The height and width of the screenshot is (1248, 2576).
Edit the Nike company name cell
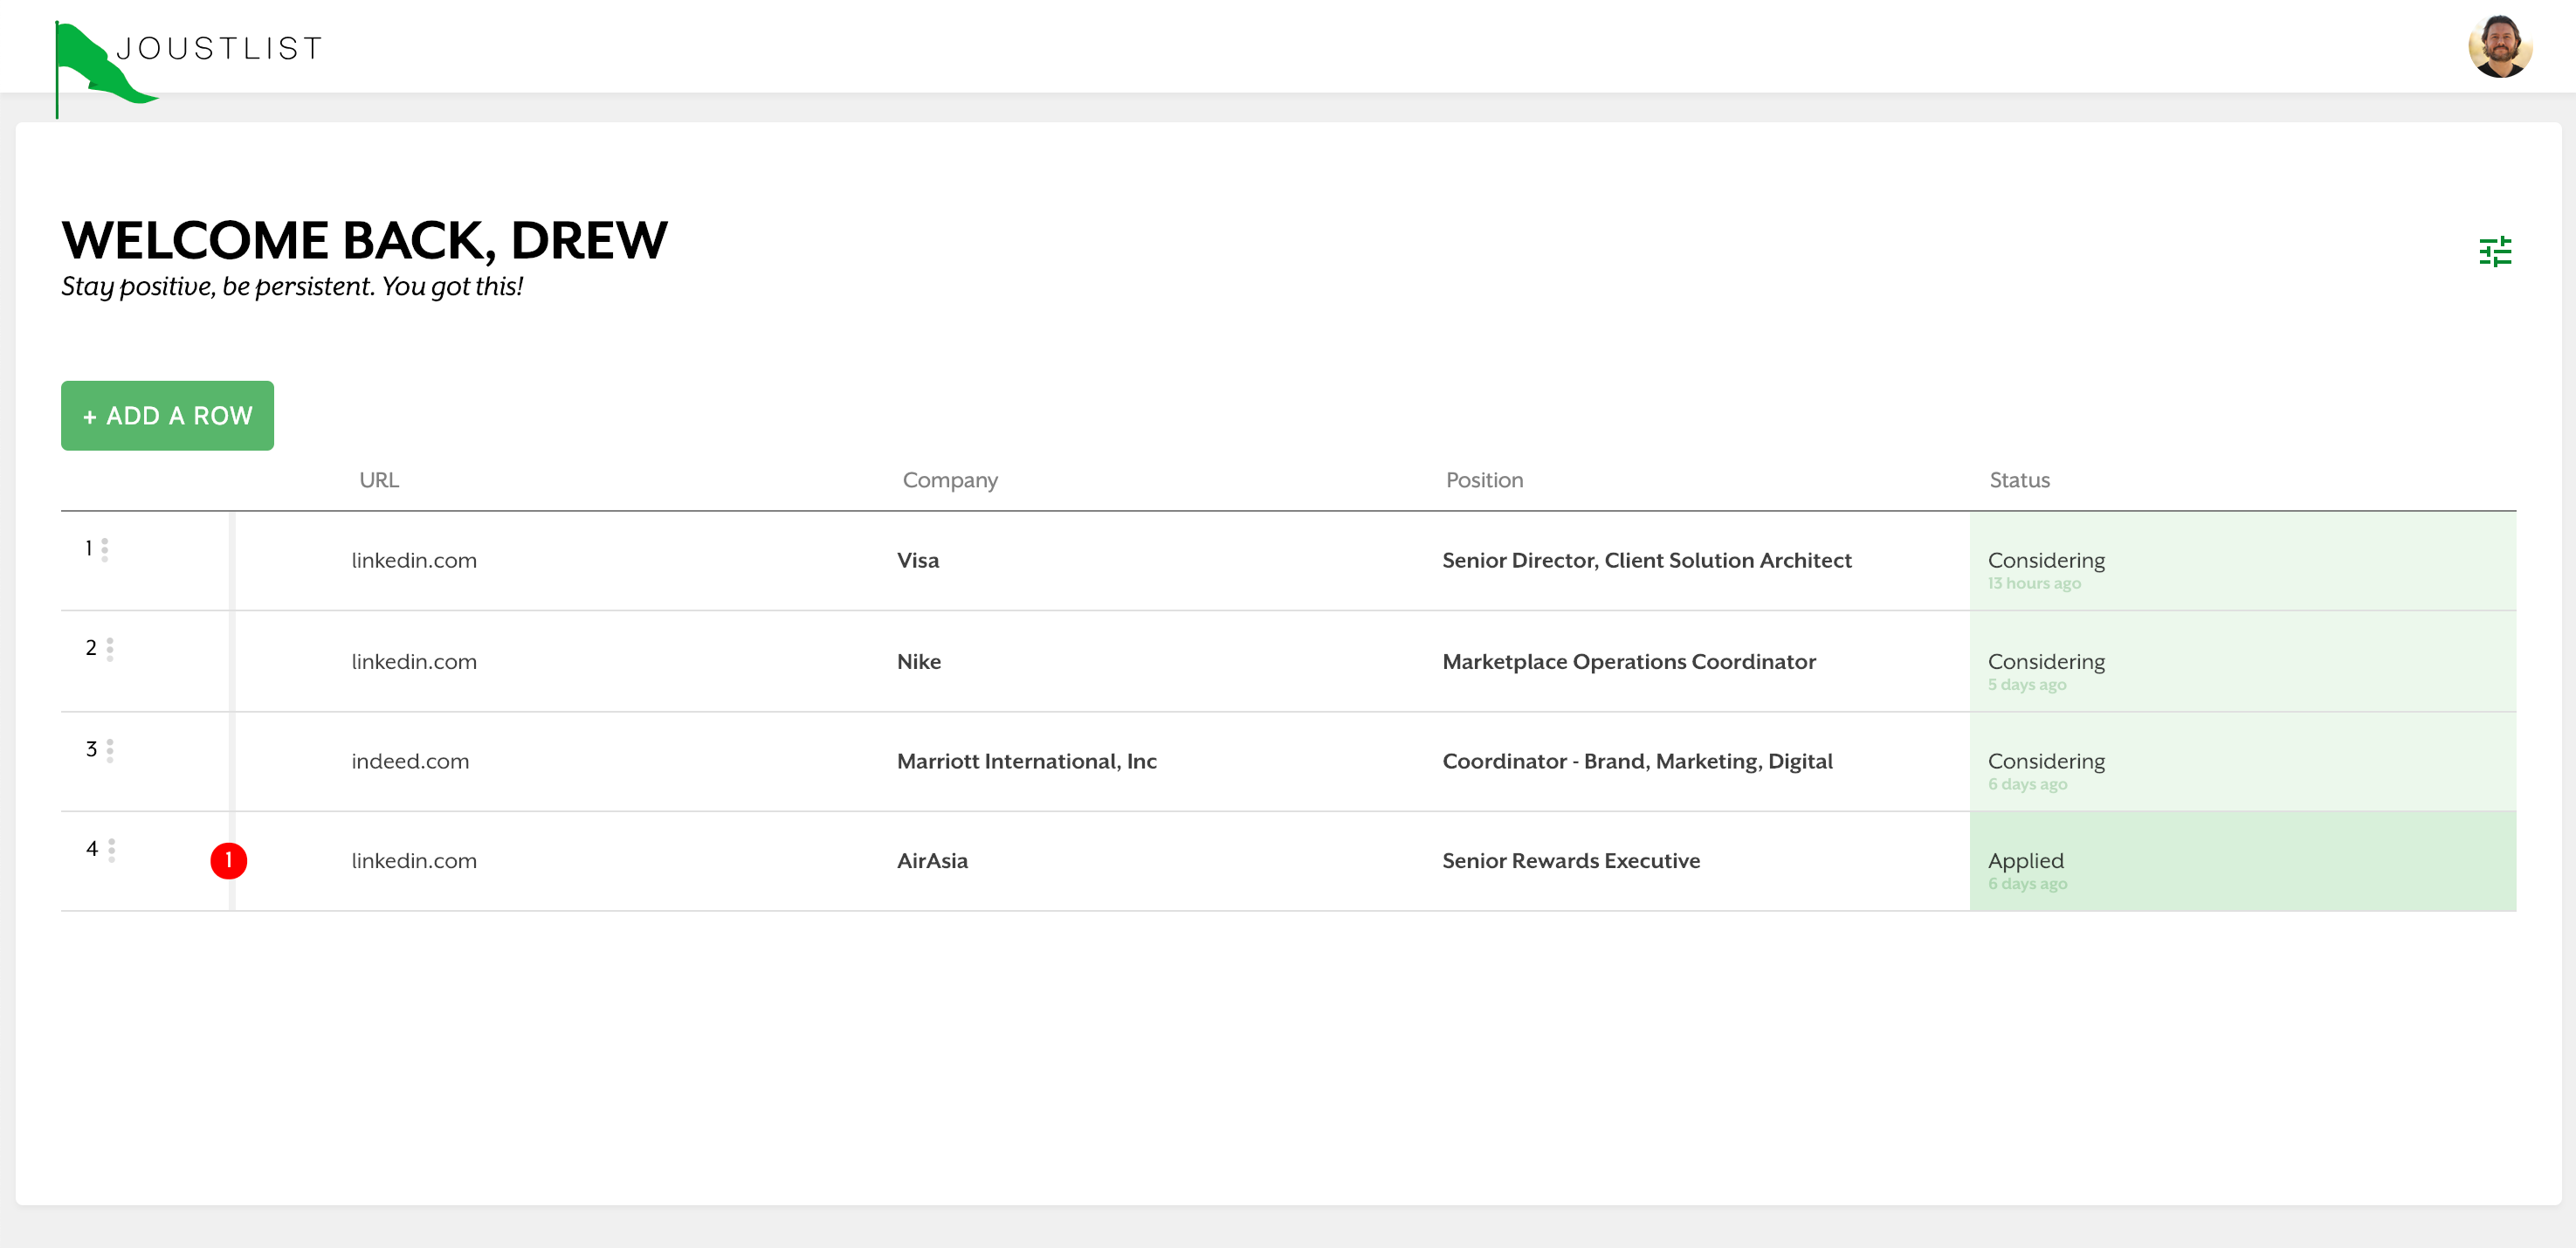(918, 661)
